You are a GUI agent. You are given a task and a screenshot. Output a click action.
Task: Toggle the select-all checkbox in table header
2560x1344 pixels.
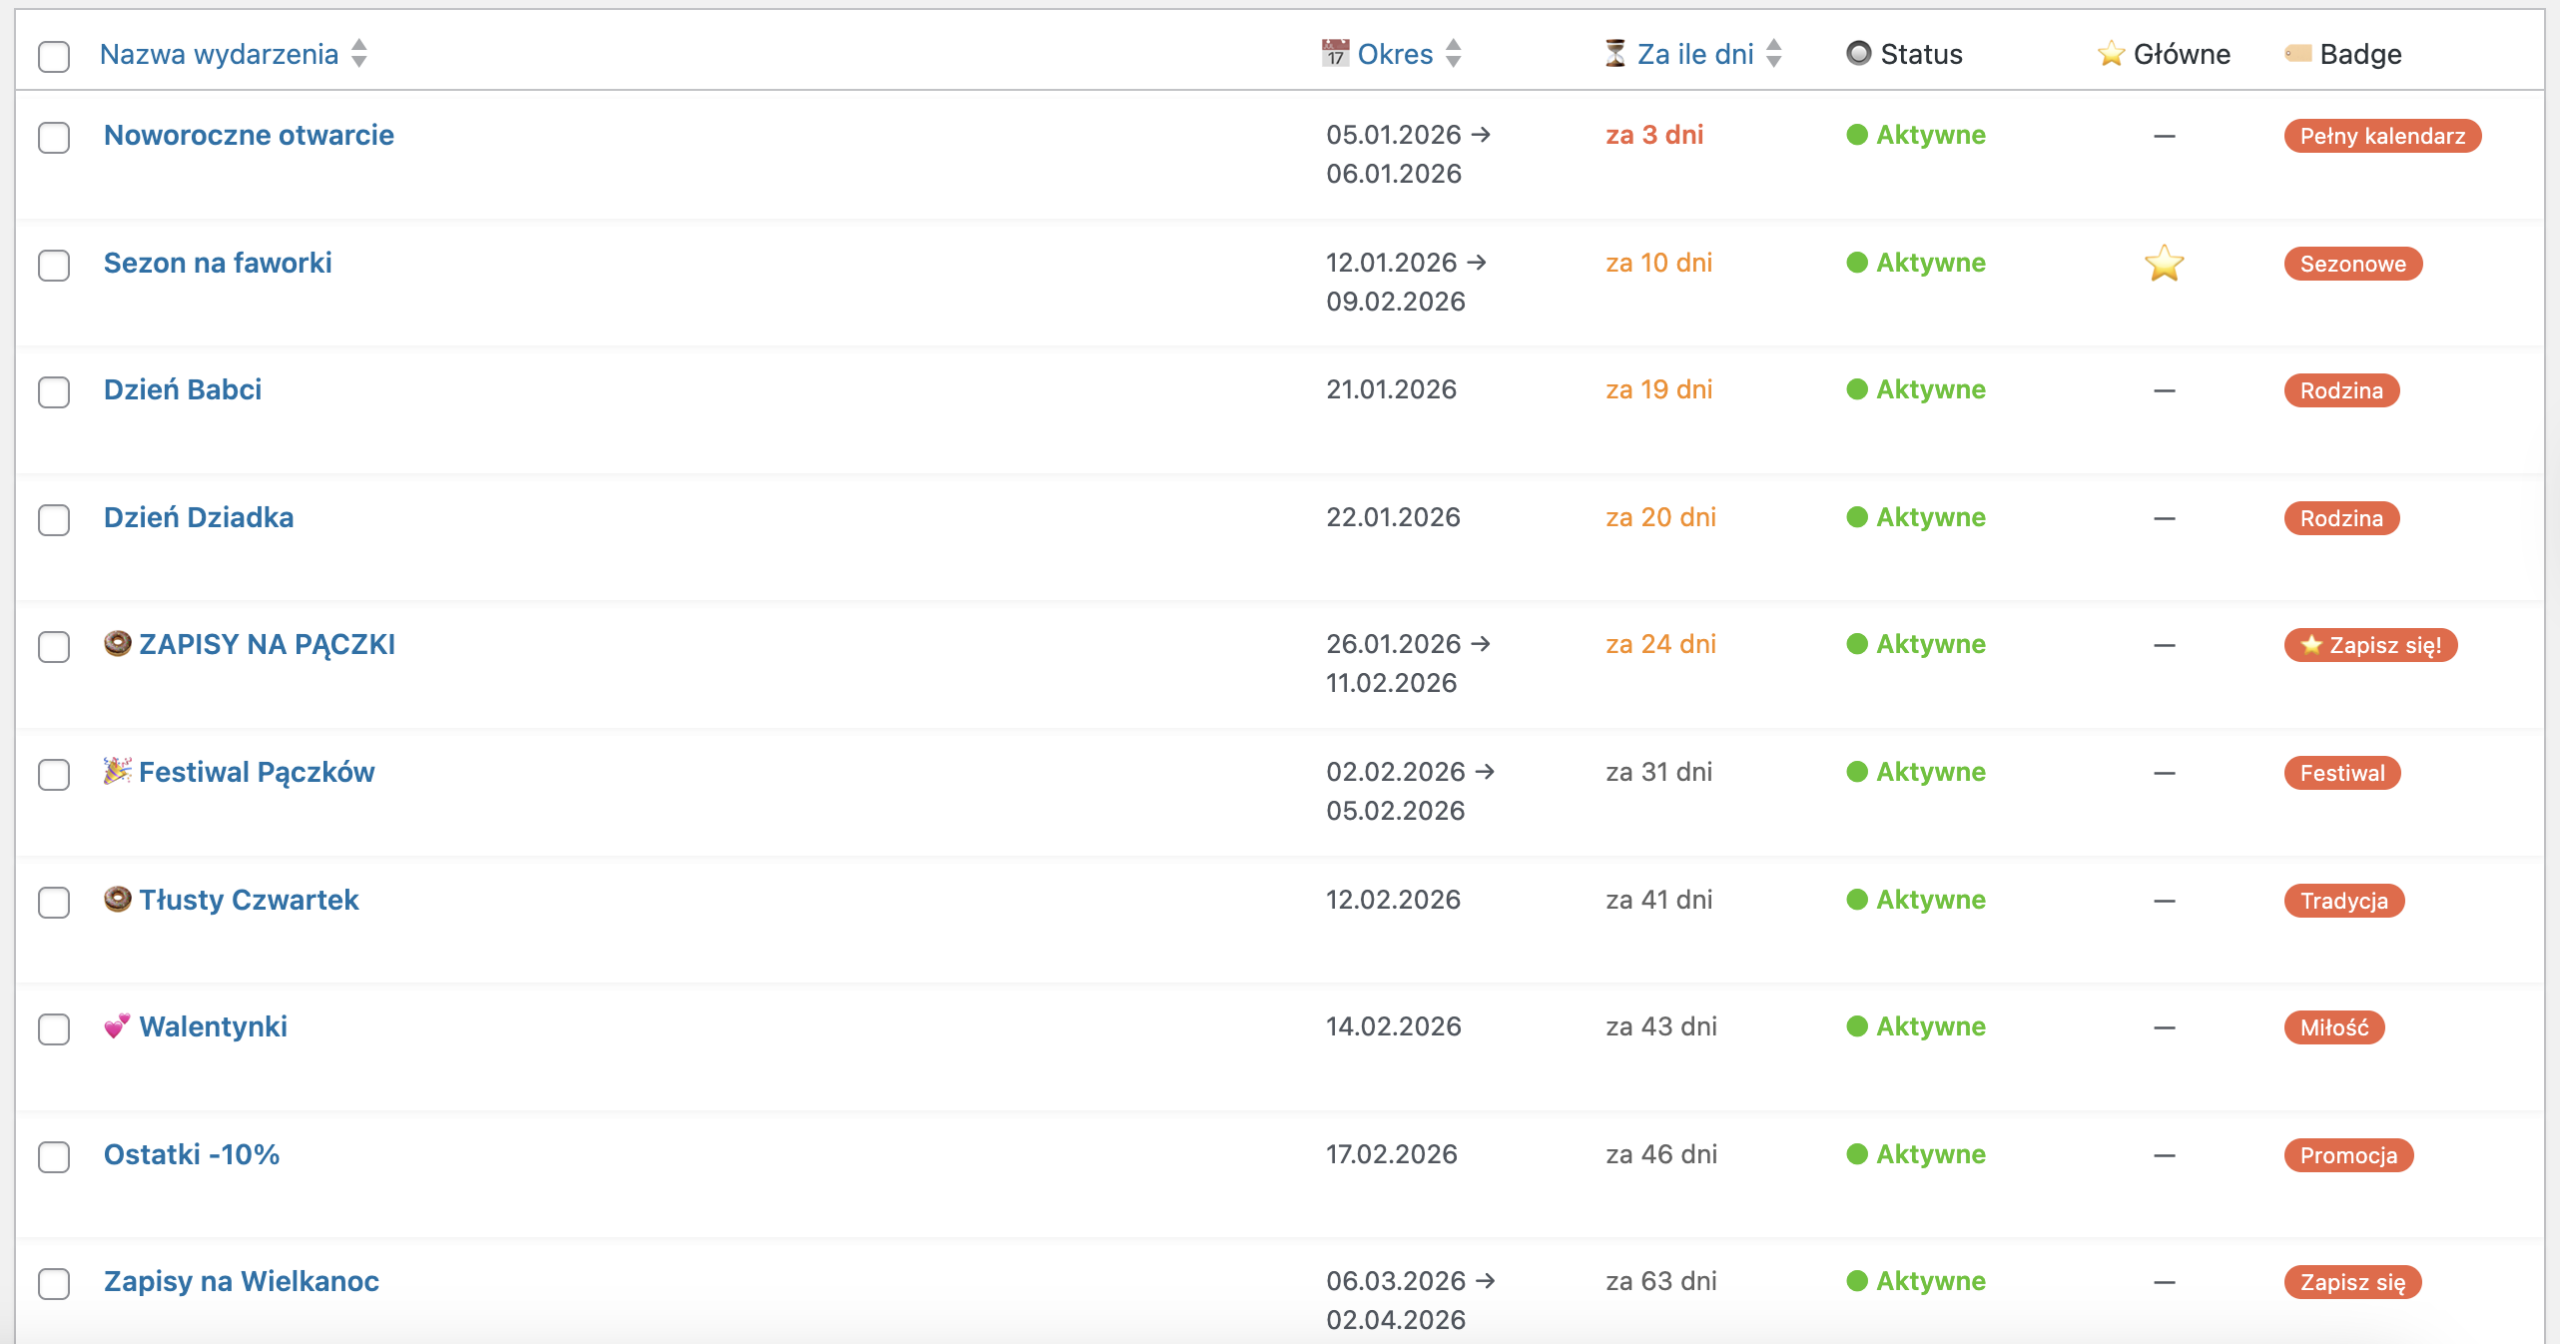pyautogui.click(x=54, y=56)
